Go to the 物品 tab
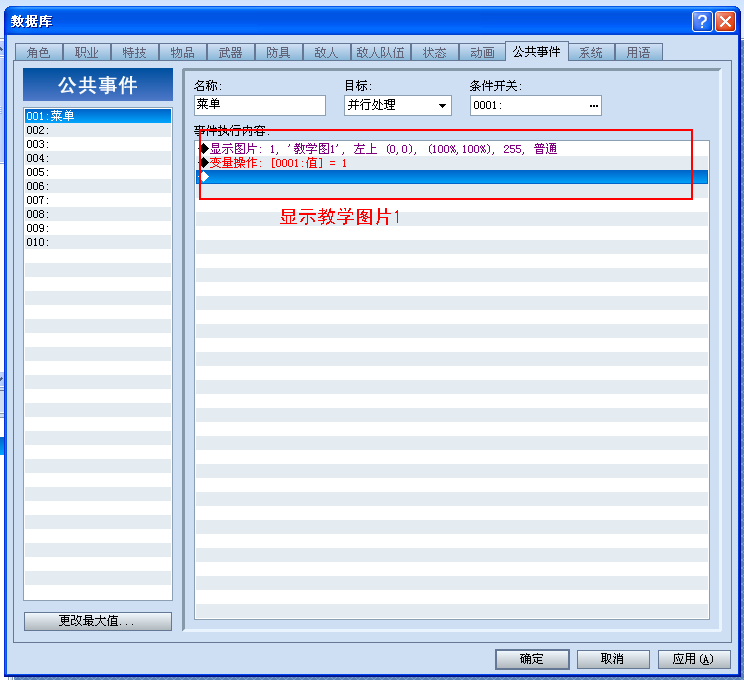 click(x=183, y=52)
